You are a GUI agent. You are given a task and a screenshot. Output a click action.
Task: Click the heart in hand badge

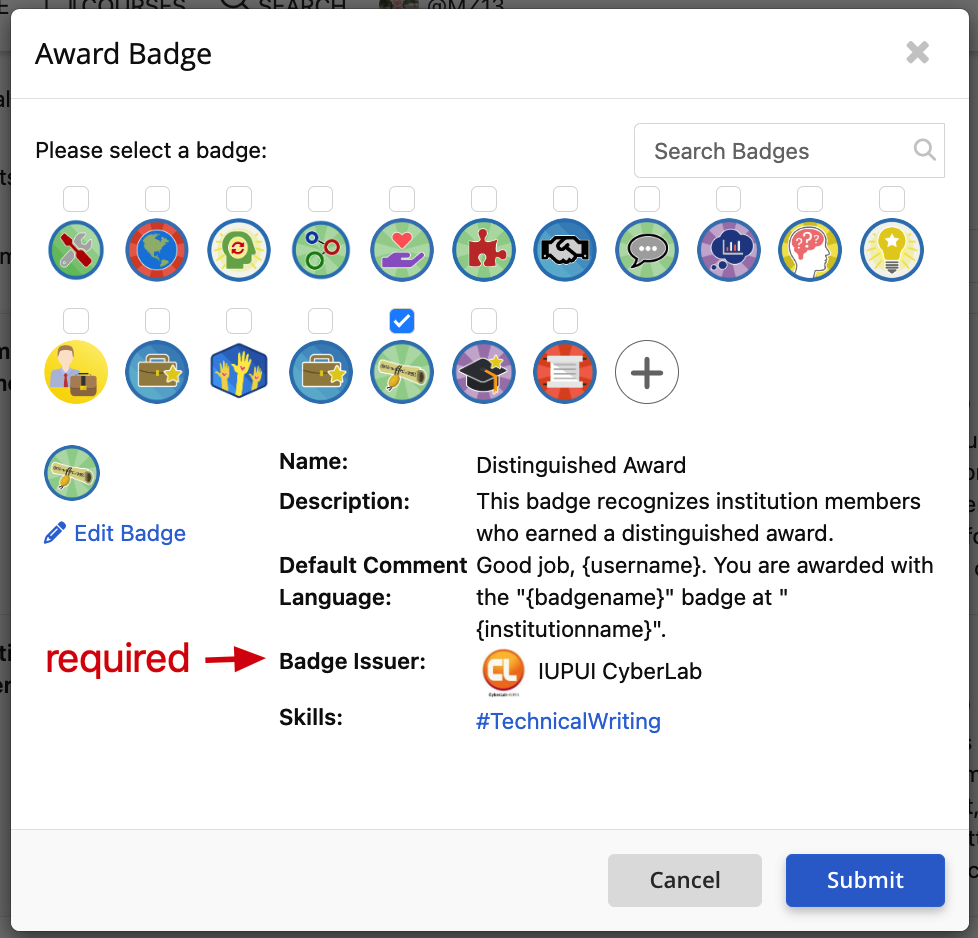pos(402,250)
